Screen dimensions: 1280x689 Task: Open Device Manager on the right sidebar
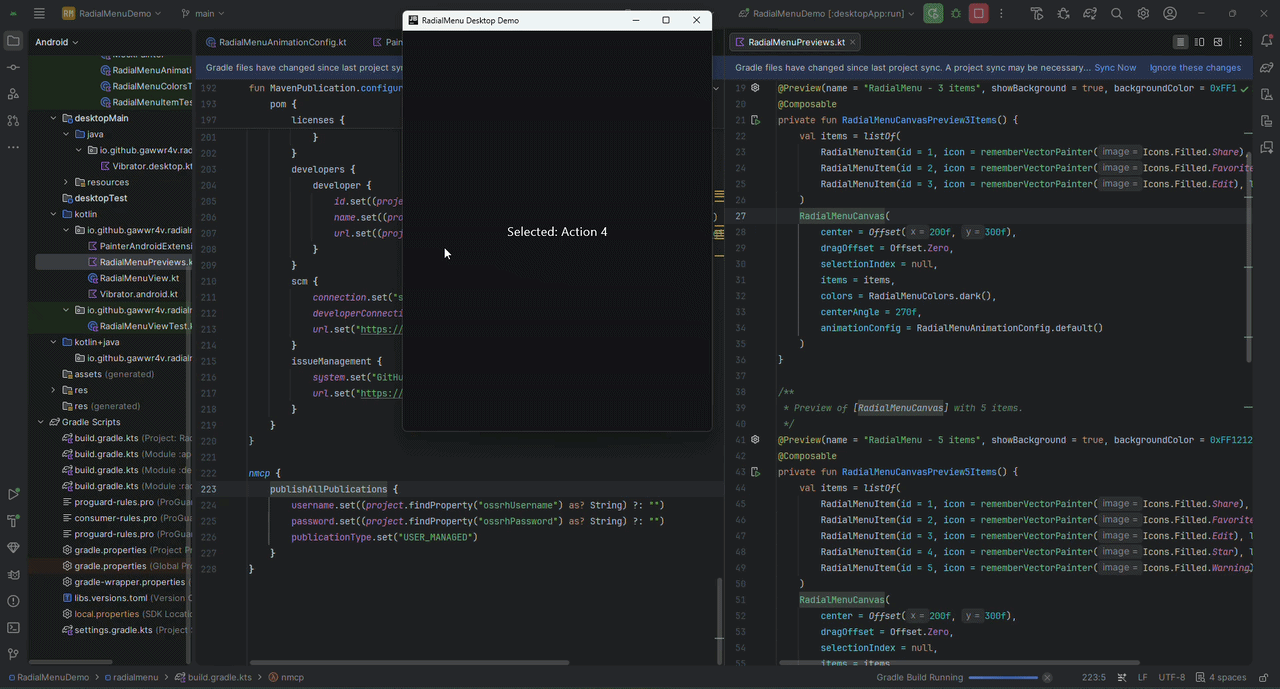(1267, 94)
